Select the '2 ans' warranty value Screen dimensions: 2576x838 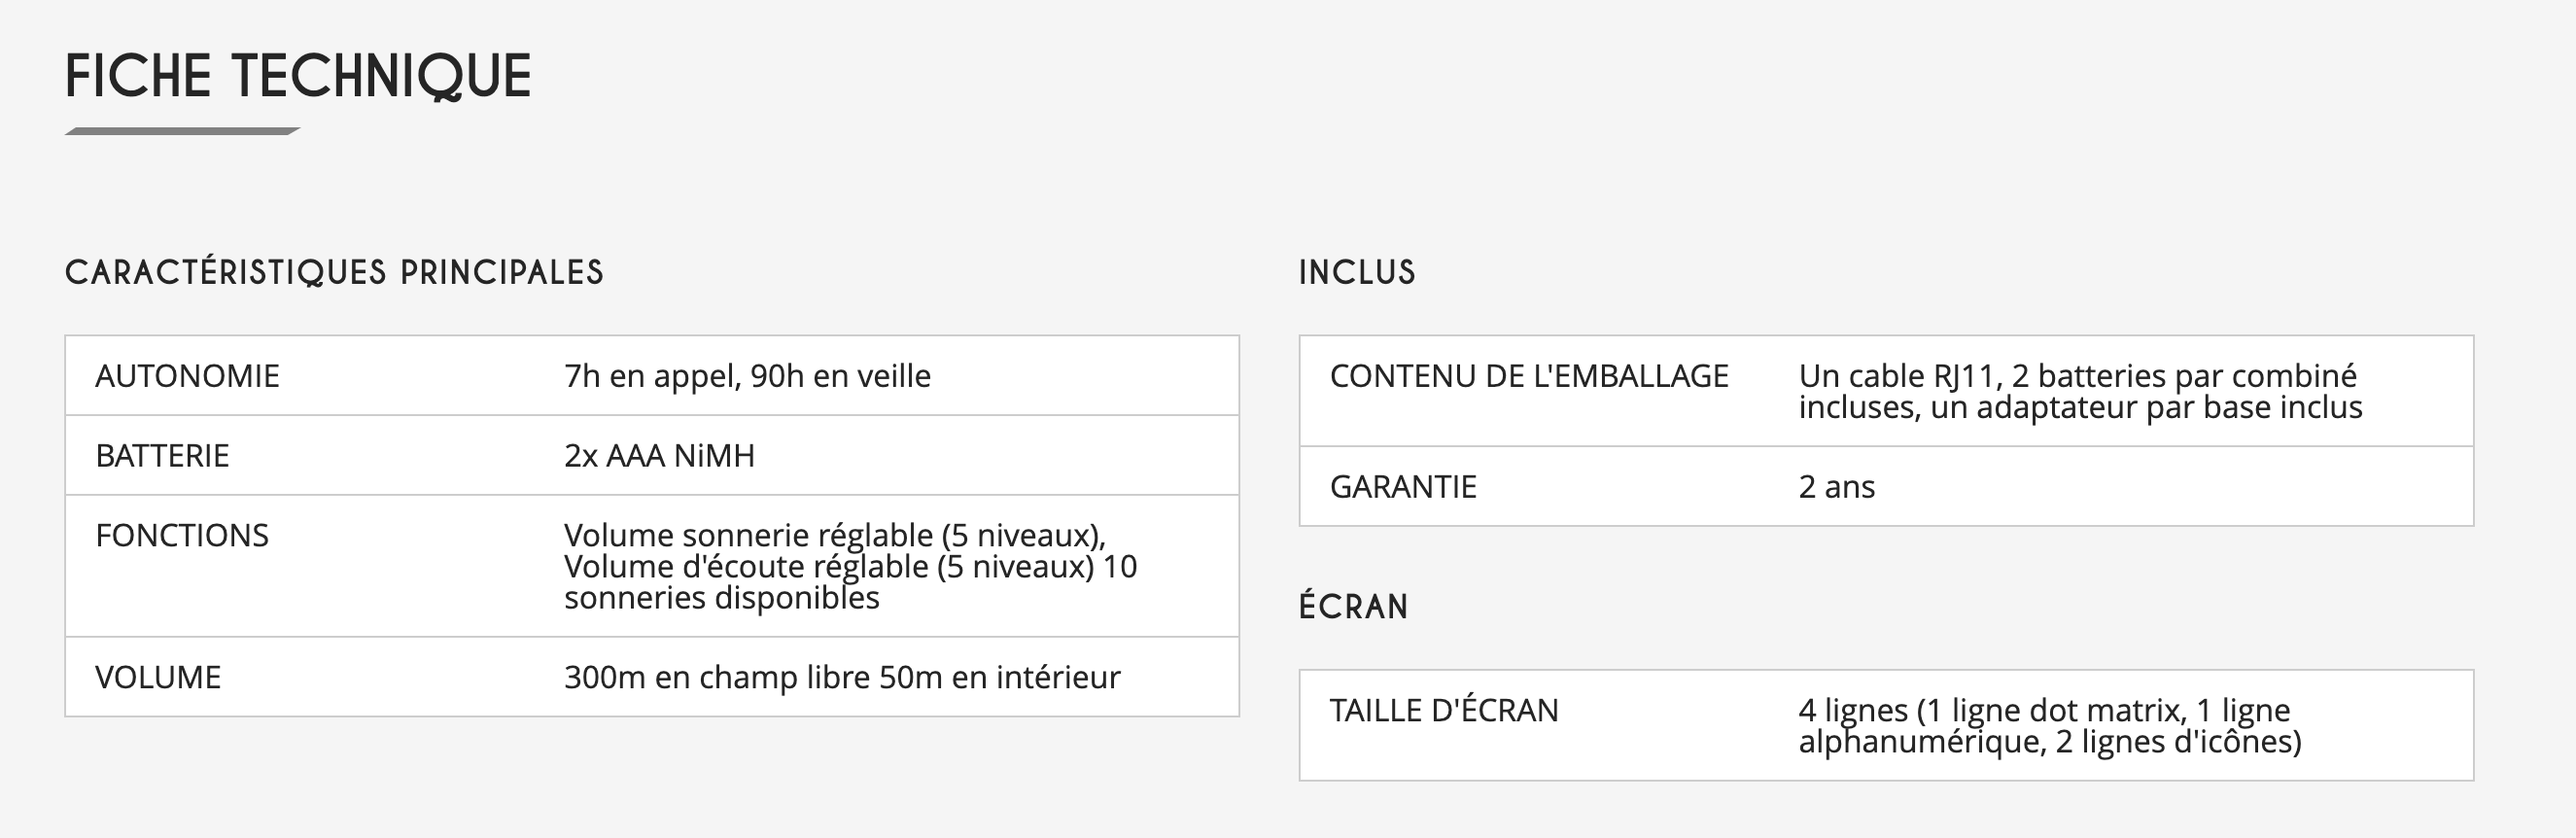[x=1836, y=487]
